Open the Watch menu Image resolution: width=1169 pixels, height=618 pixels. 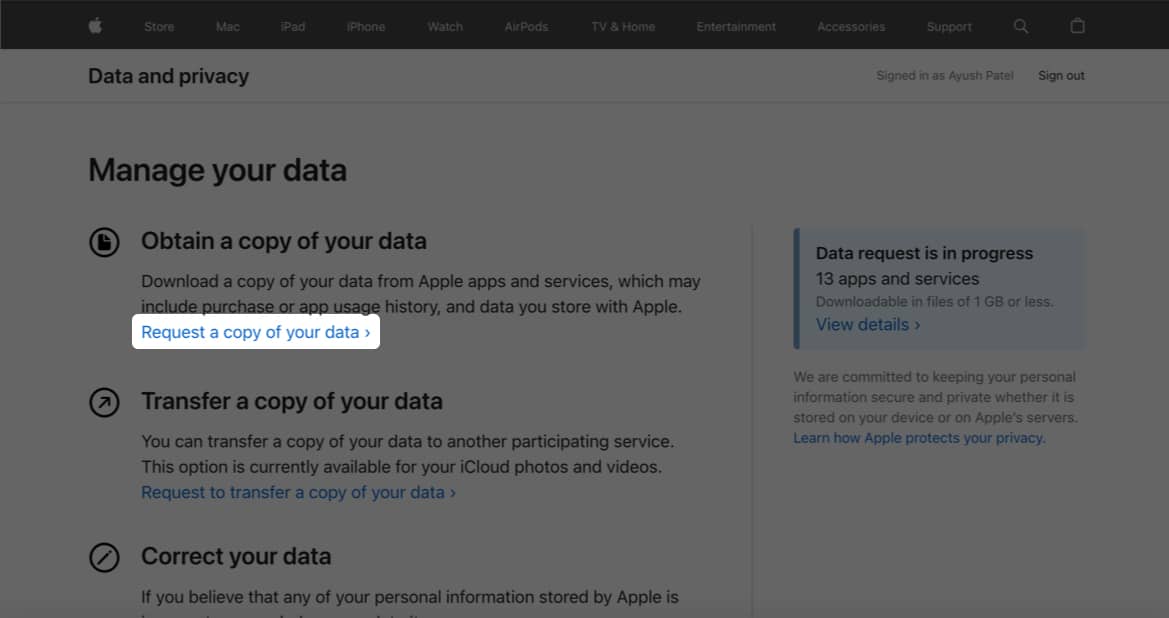click(x=445, y=27)
